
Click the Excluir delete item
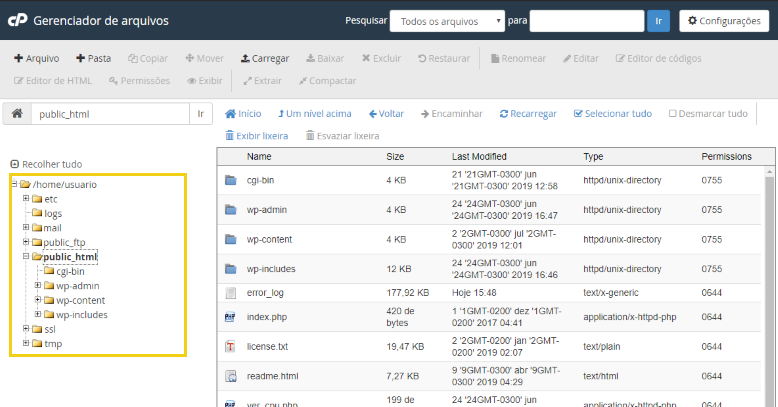coord(381,58)
